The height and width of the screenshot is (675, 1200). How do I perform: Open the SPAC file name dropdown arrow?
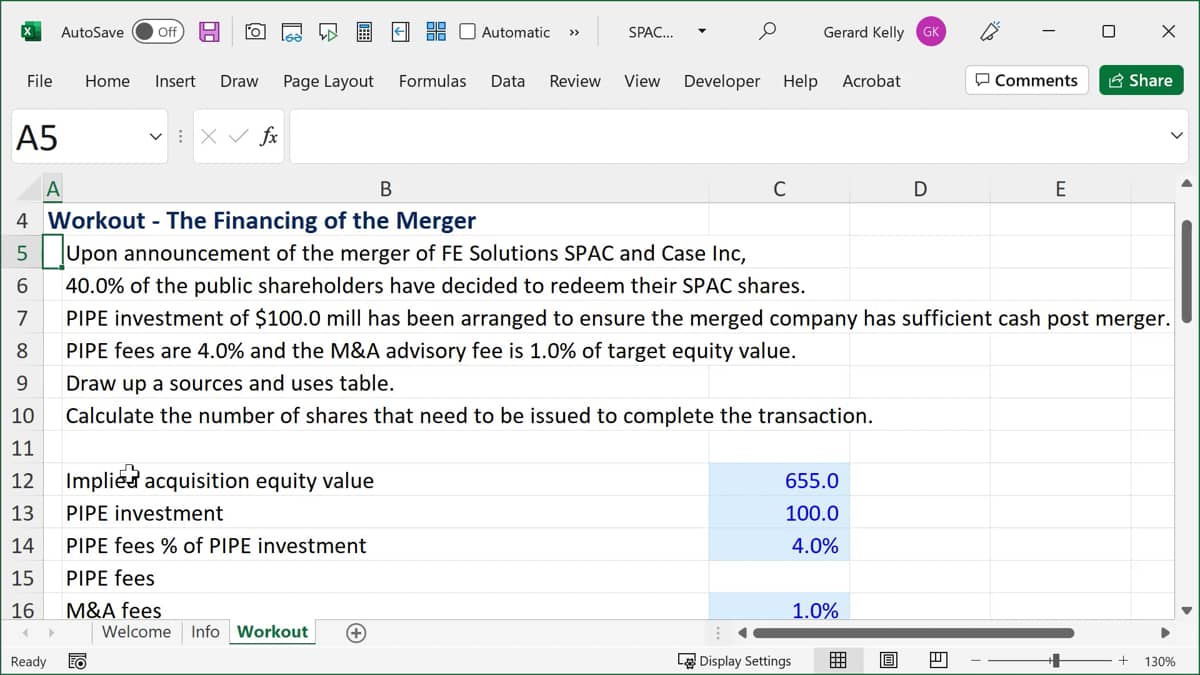click(702, 32)
